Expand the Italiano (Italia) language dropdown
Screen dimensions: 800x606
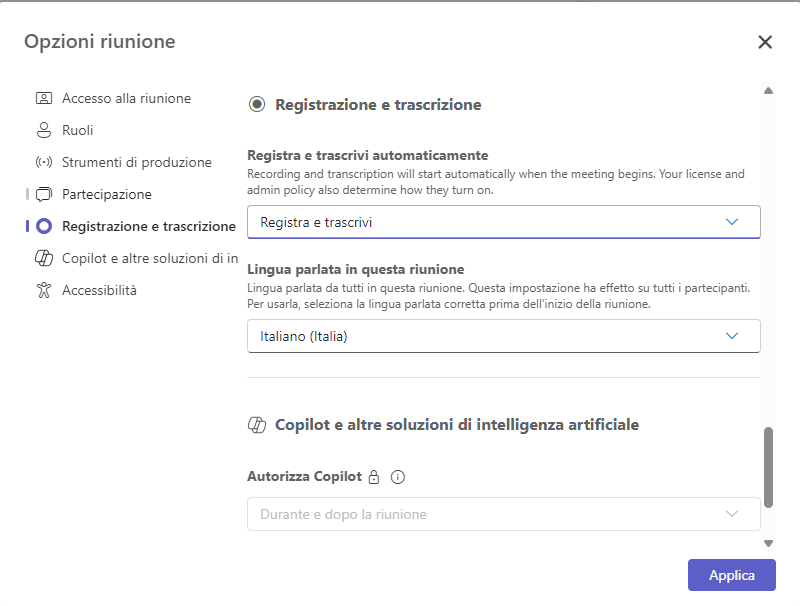pyautogui.click(x=504, y=336)
